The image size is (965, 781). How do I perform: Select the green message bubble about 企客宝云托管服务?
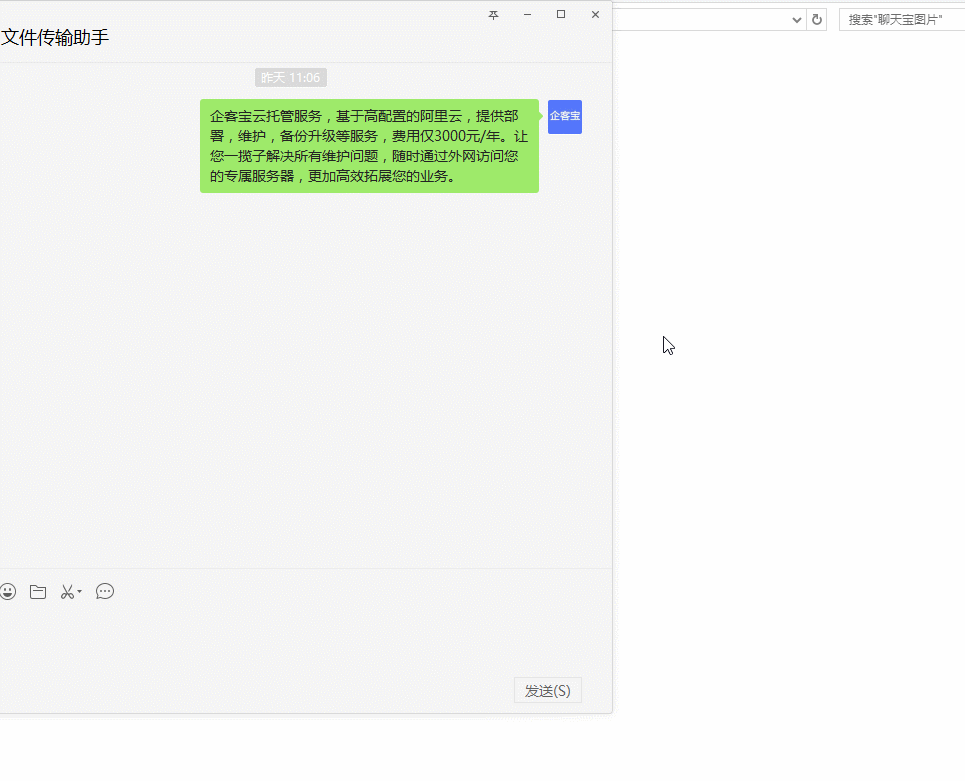click(x=370, y=145)
